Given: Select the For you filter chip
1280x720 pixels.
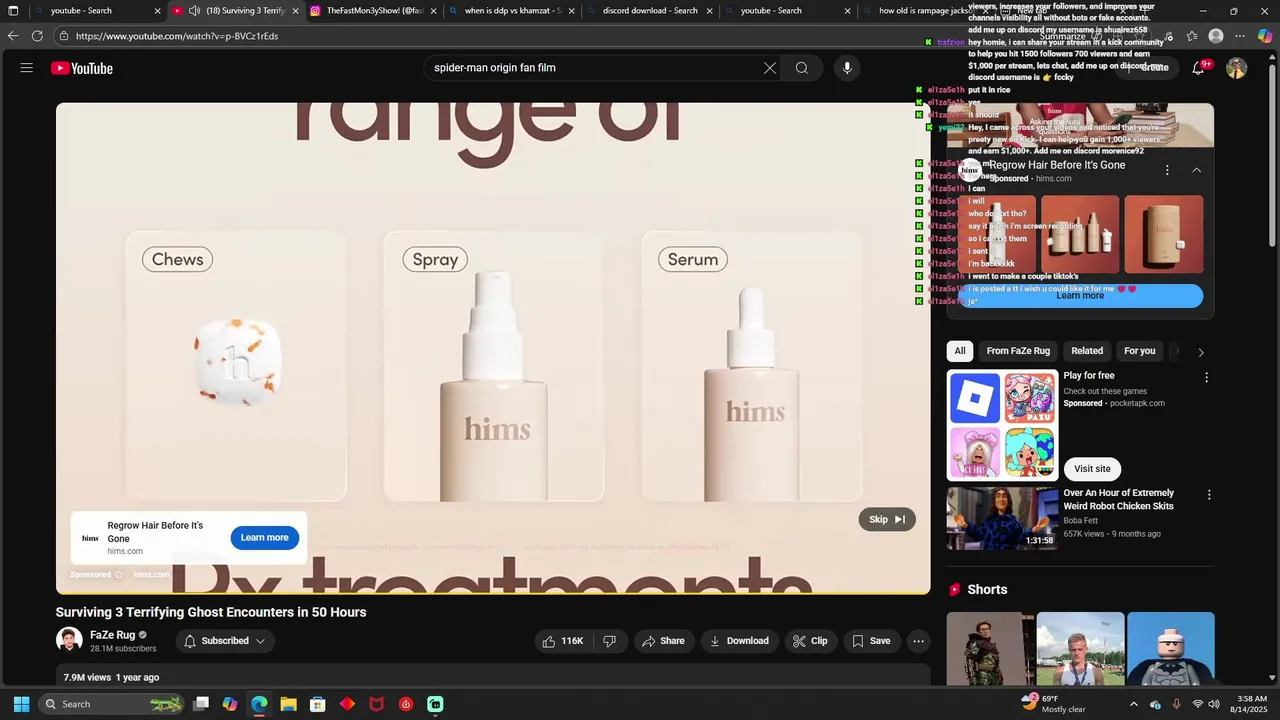Looking at the screenshot, I should click(x=1139, y=351).
